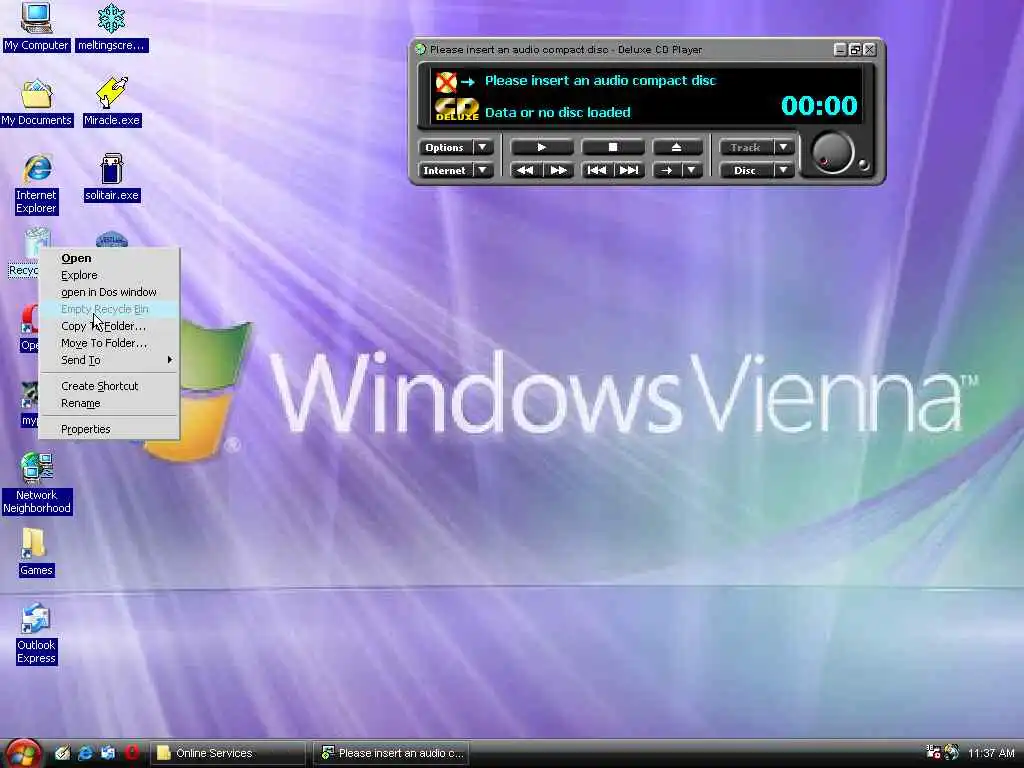Click the CD Deluxe logo icon
The width and height of the screenshot is (1024, 768).
[x=456, y=110]
